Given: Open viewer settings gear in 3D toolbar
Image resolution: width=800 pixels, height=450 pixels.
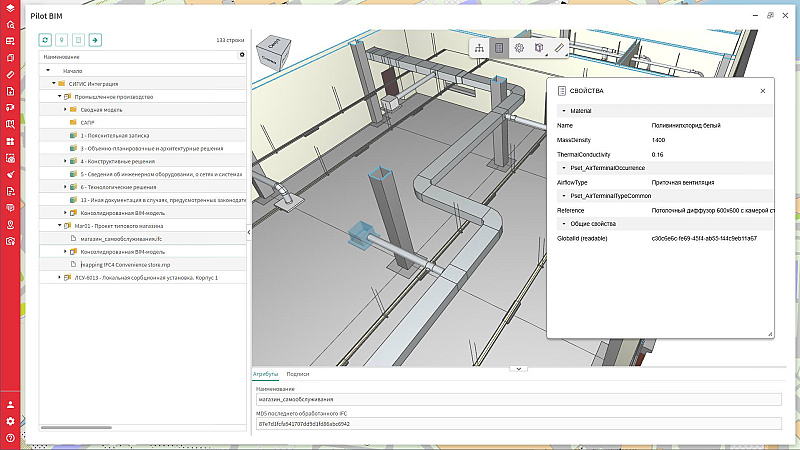Looking at the screenshot, I should (519, 47).
